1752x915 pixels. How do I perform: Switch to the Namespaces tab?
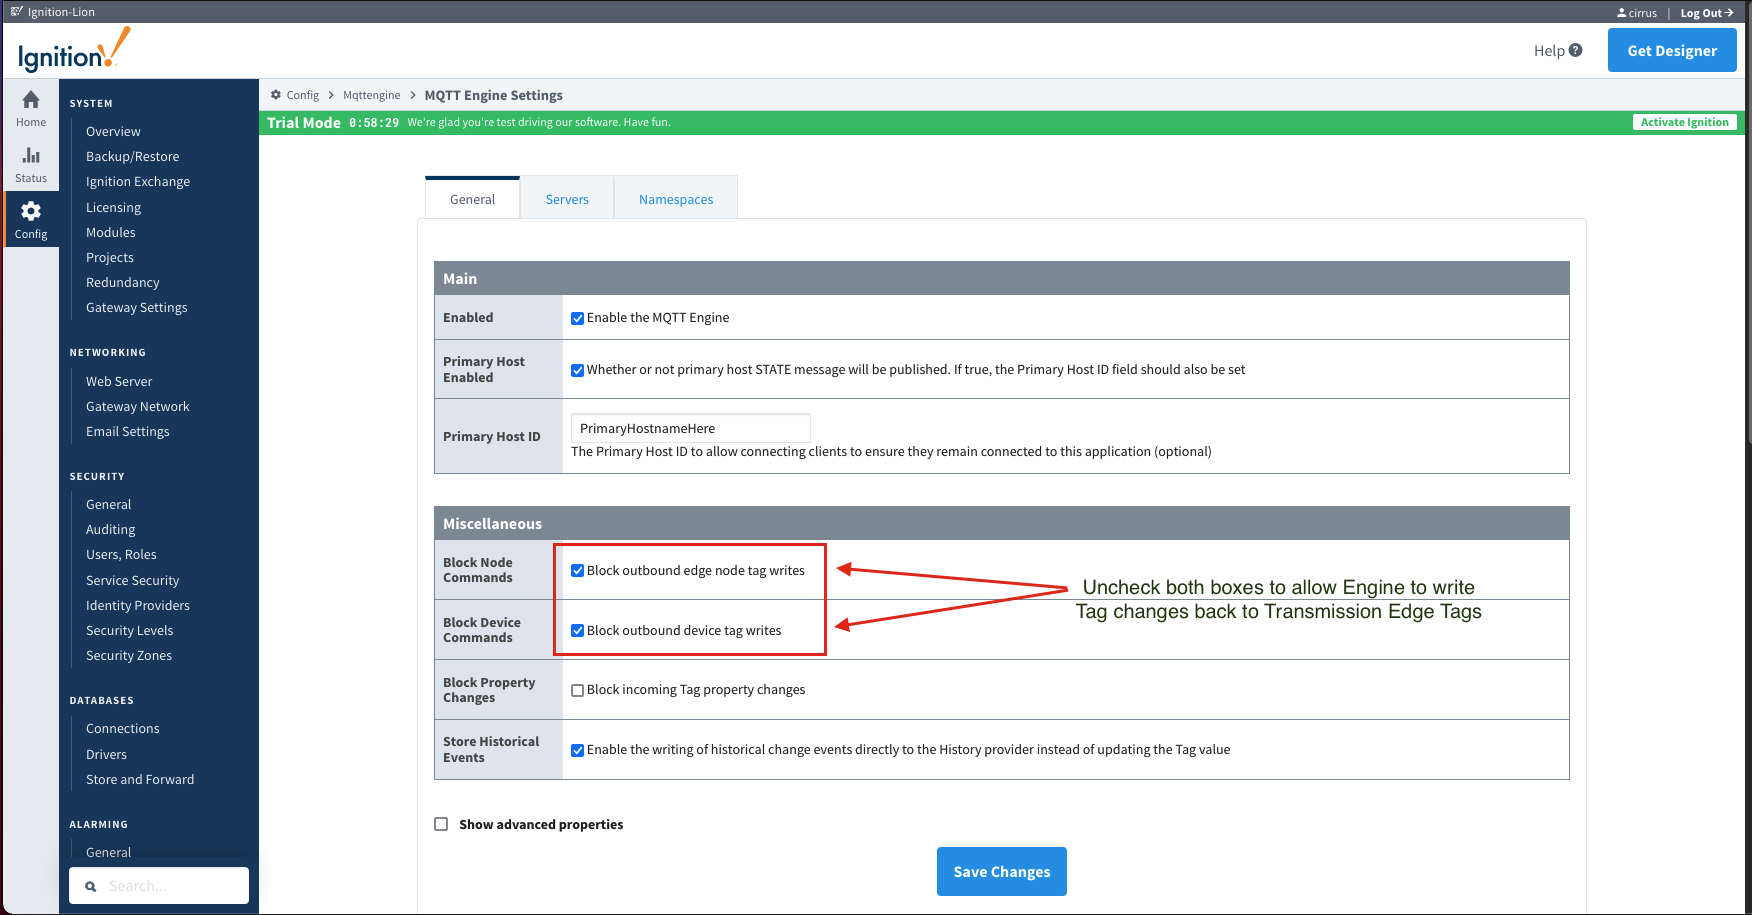pos(676,199)
